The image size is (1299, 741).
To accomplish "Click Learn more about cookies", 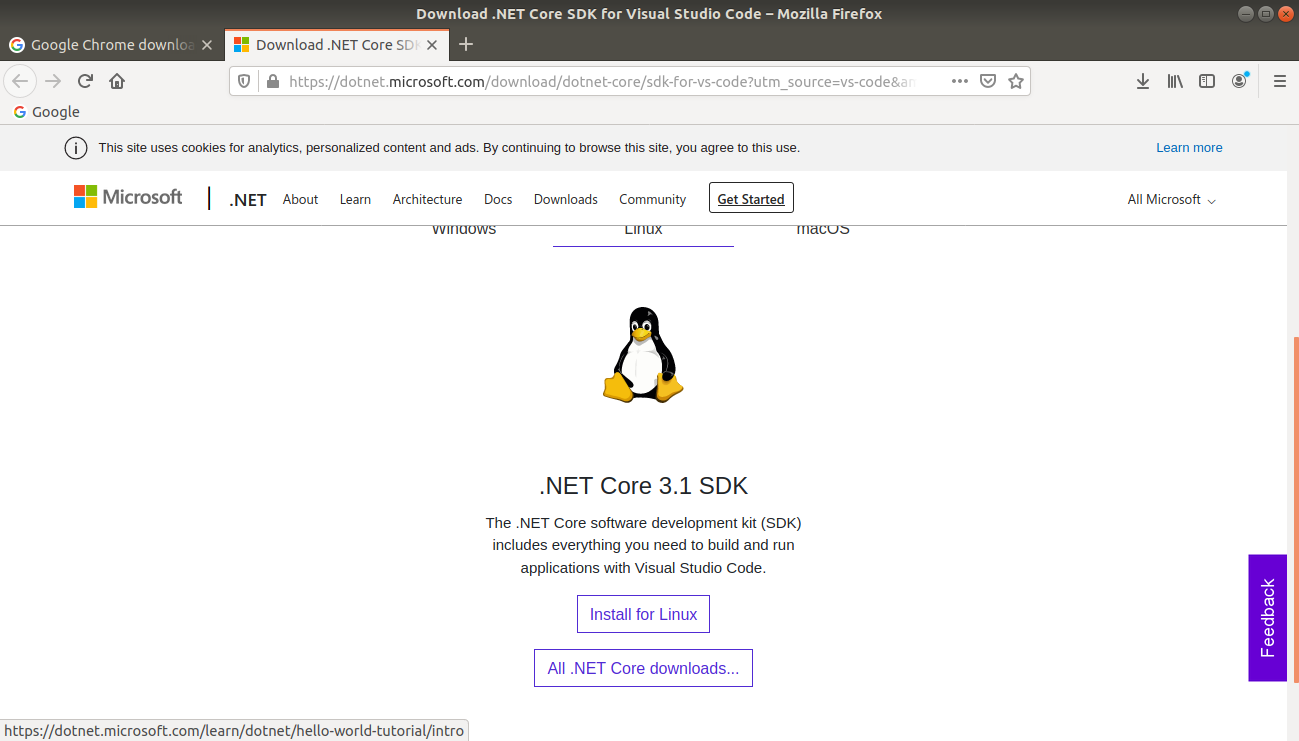I will 1189,148.
